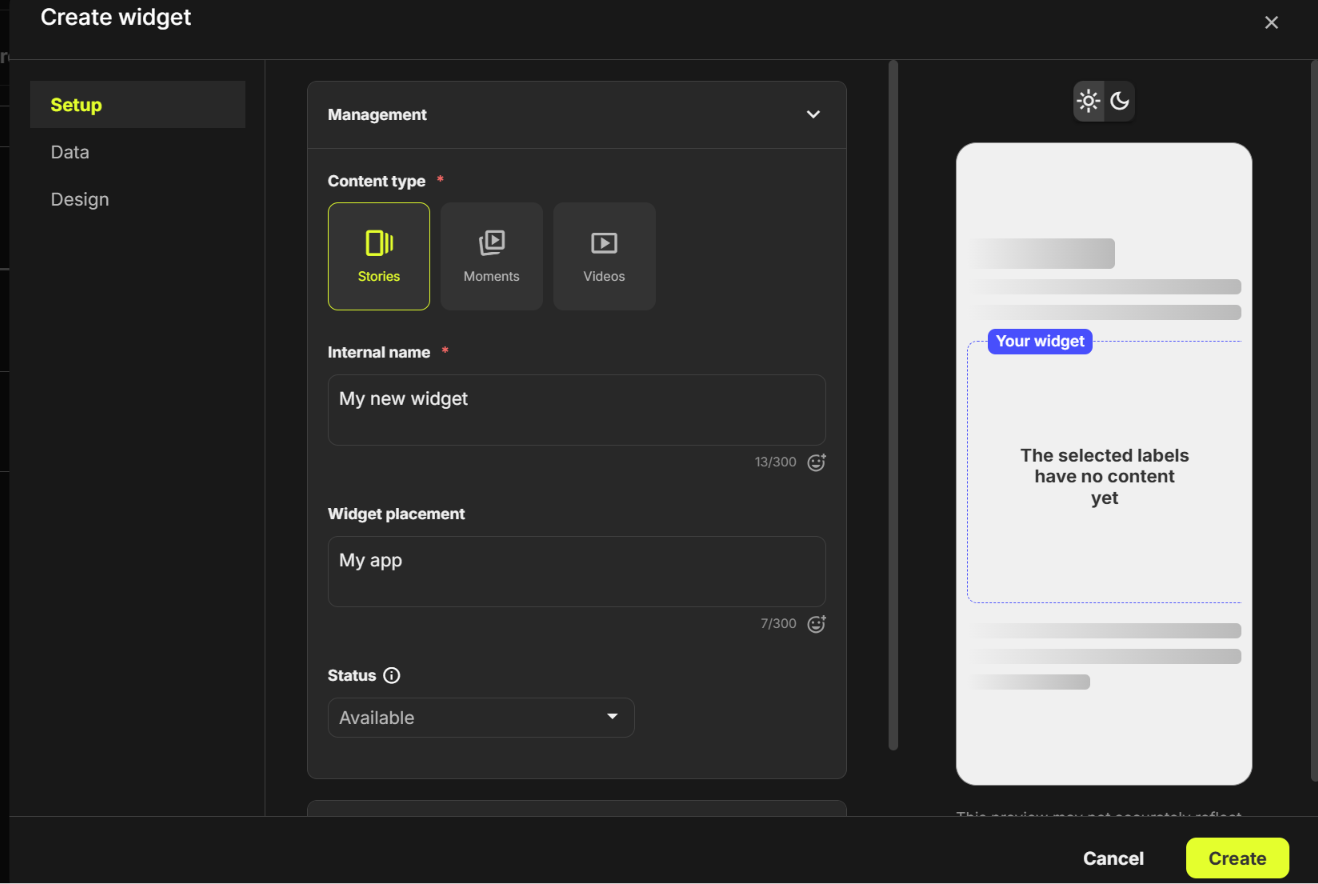Go to the Setup tab

pos(138,105)
